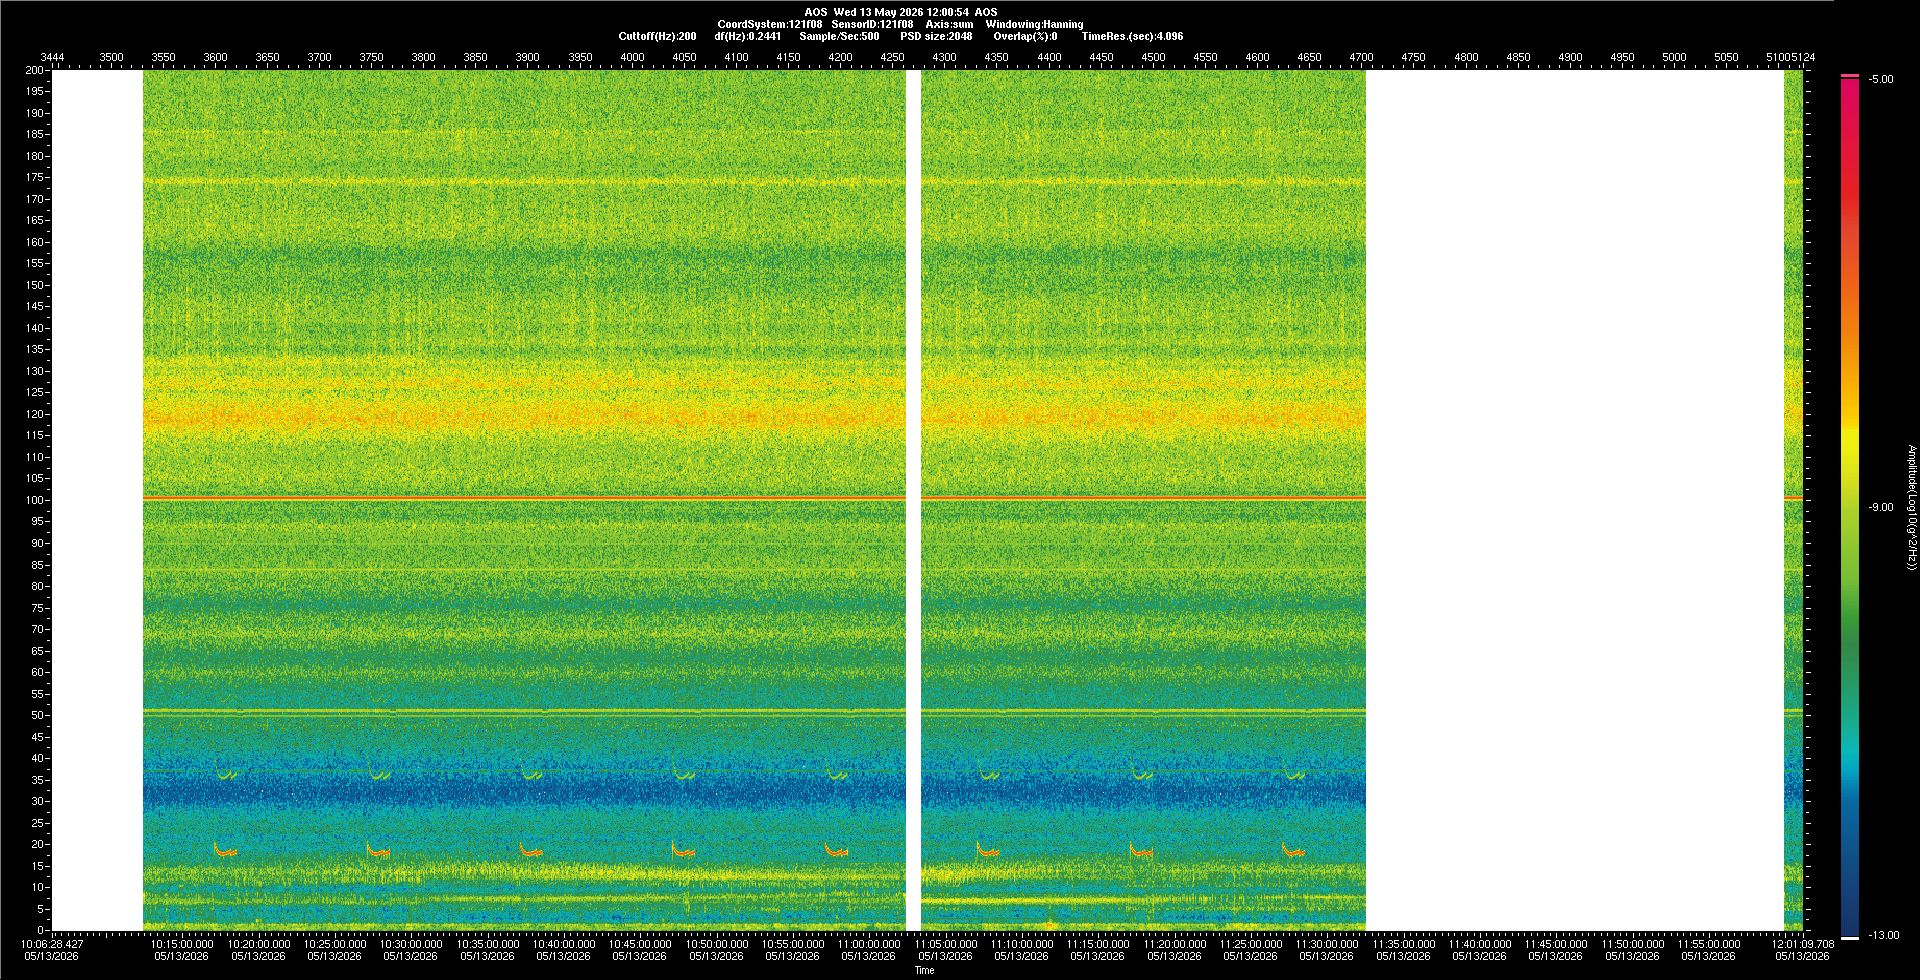The image size is (1920, 980).
Task: Click the 10:15:00.000 time axis label
Action: (x=182, y=943)
